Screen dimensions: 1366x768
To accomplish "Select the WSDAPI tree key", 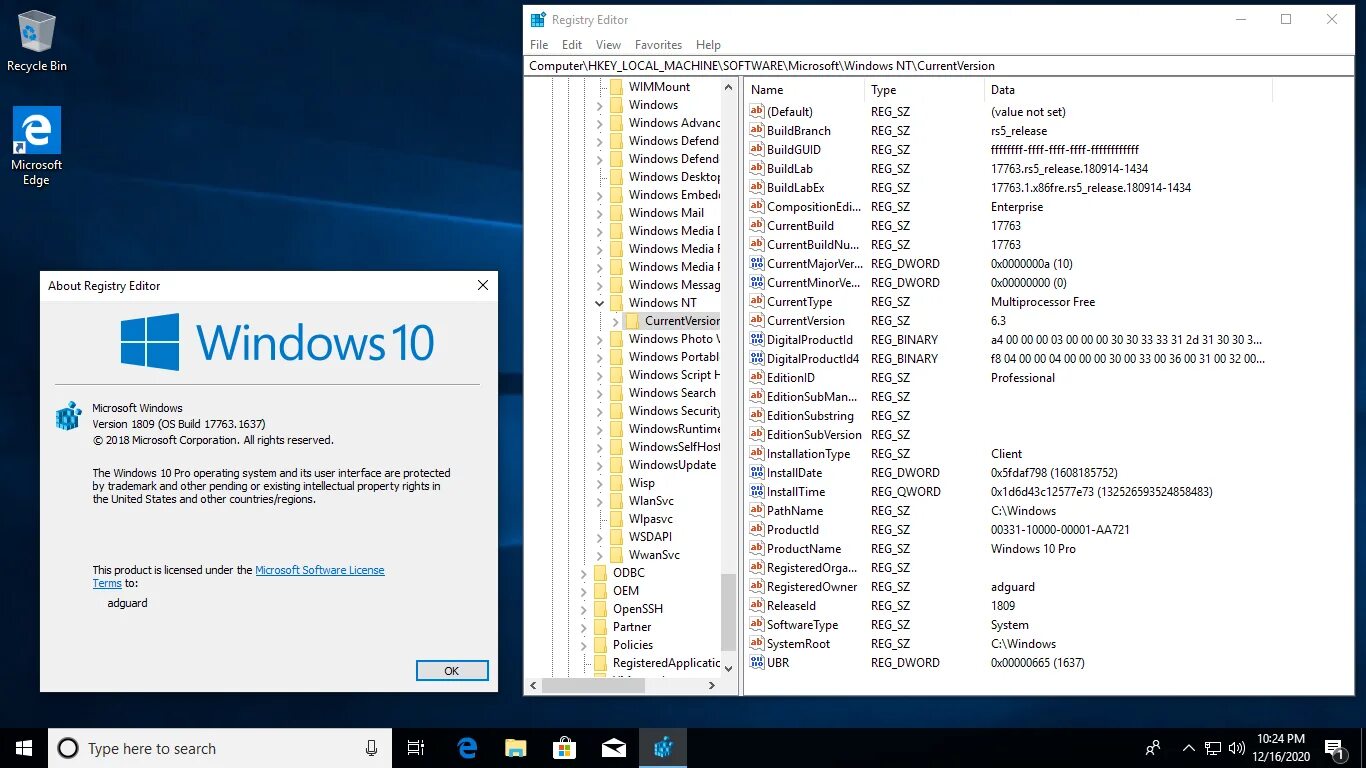I will (x=650, y=537).
